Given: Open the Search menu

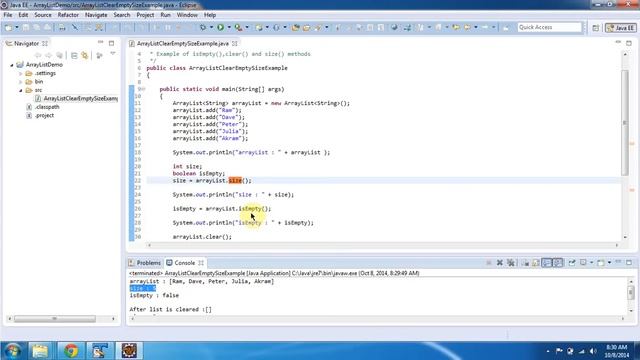Looking at the screenshot, I should click(x=122, y=15).
